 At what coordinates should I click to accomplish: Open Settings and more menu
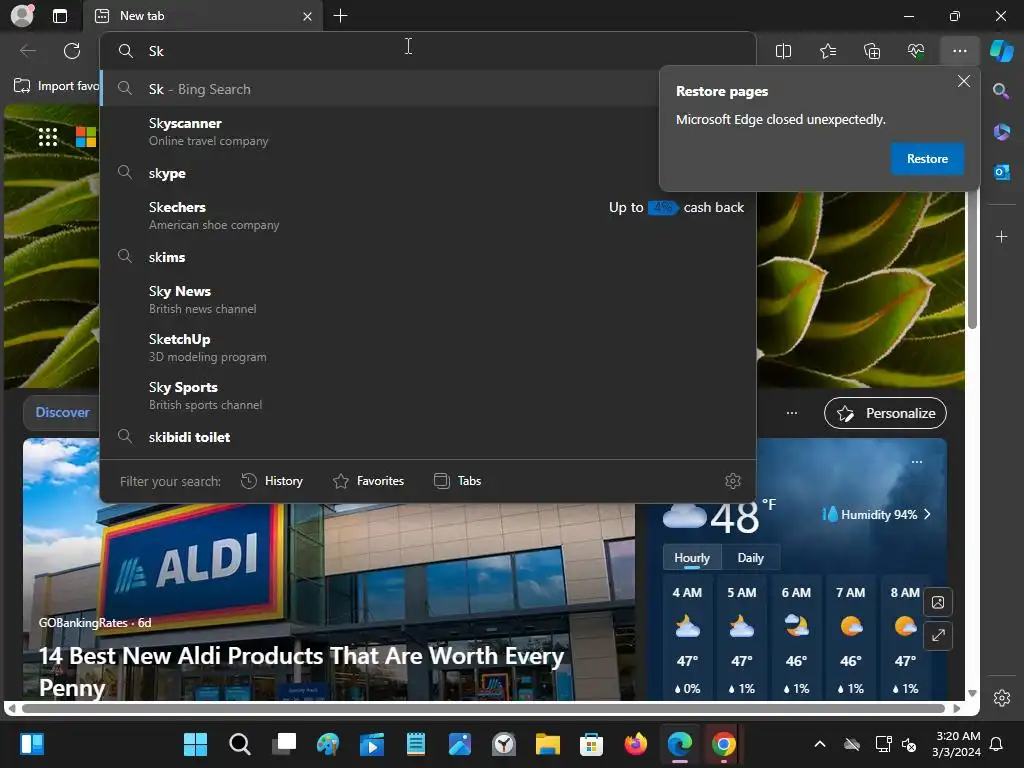[x=959, y=51]
